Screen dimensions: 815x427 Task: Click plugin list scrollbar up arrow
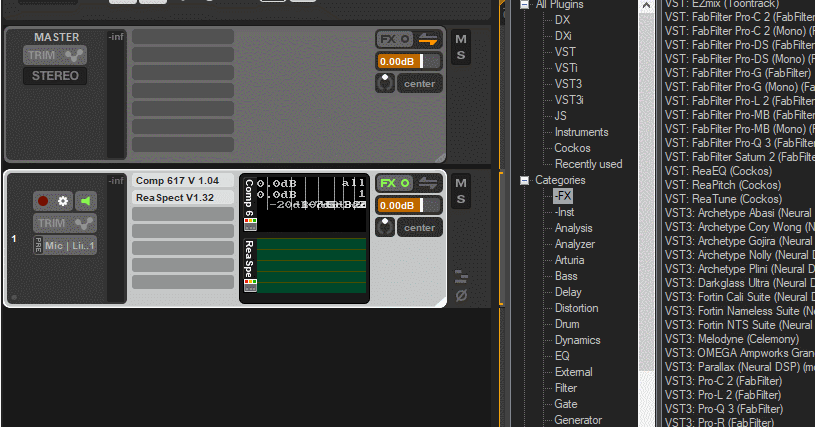pyautogui.click(x=646, y=6)
